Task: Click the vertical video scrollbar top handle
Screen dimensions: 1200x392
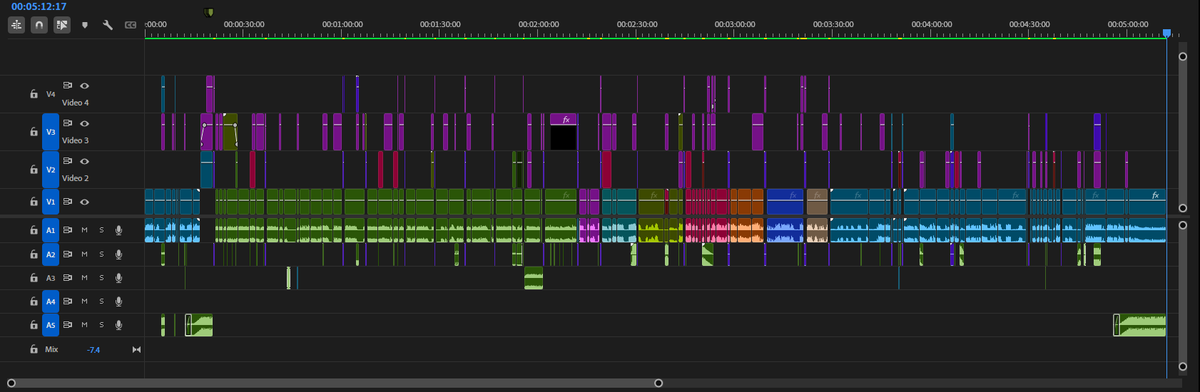Action: [x=1182, y=58]
